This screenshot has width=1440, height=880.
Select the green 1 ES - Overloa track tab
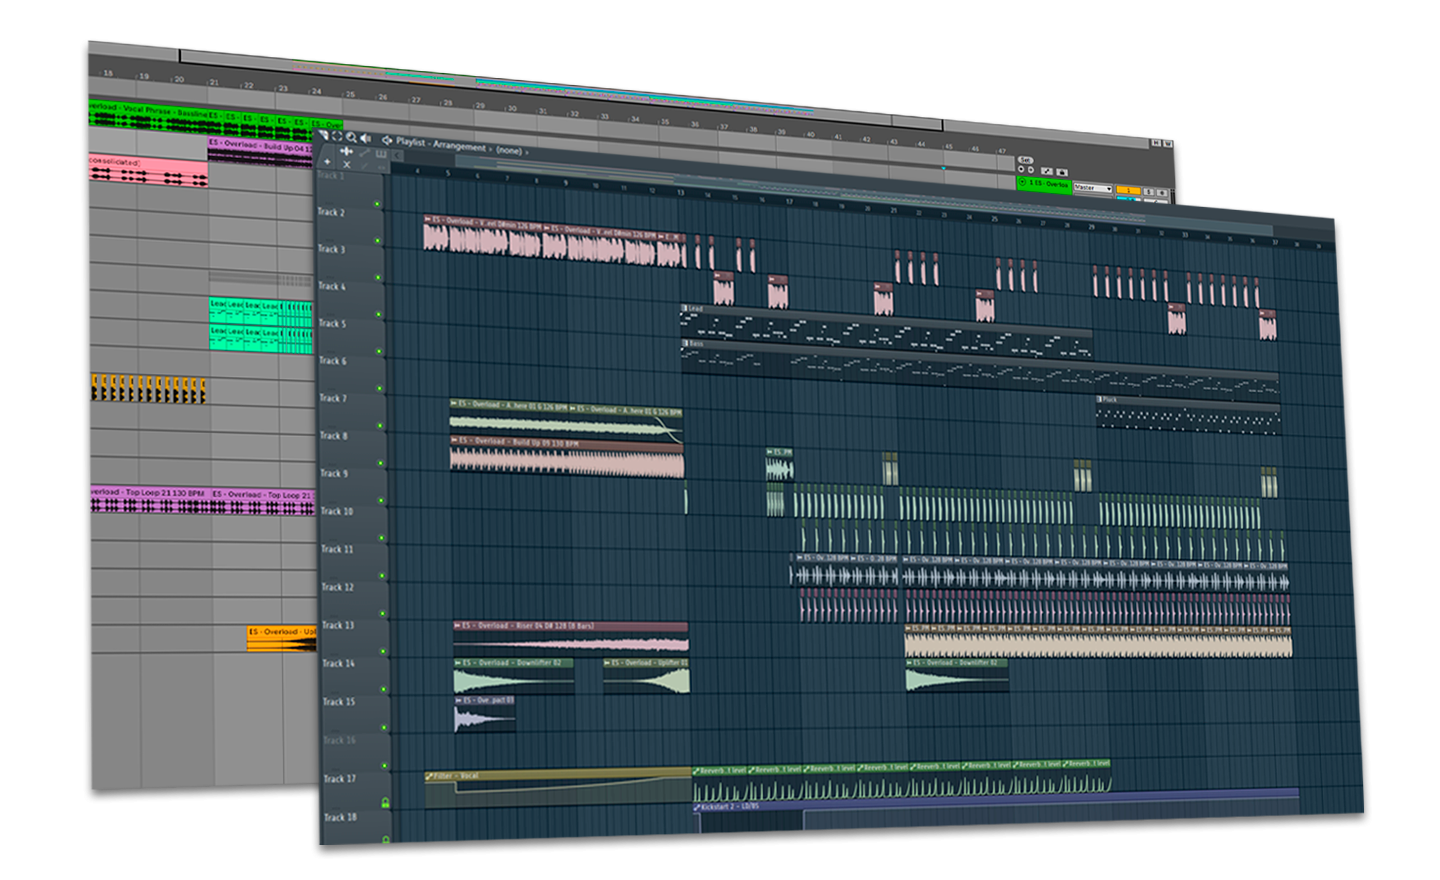[x=1044, y=184]
